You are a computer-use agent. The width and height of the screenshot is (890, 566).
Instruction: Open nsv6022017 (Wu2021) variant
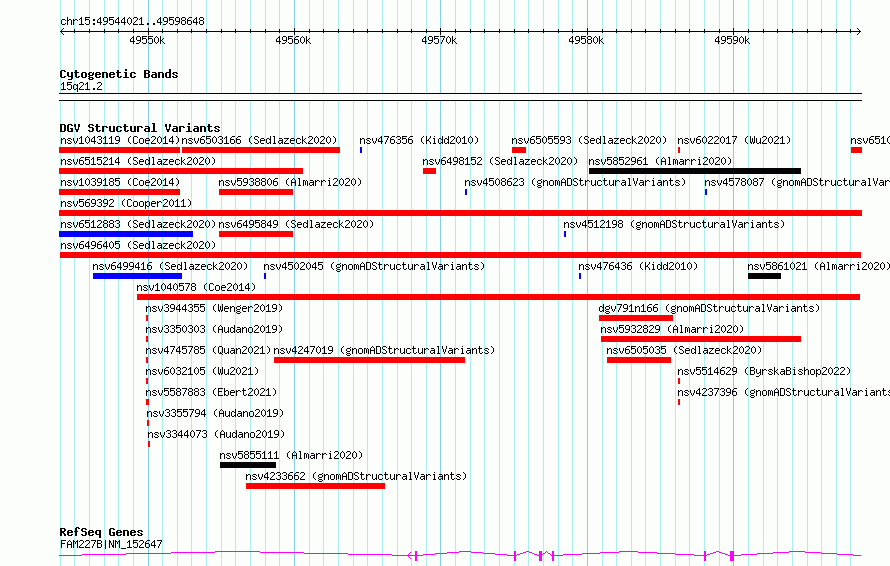tap(734, 140)
